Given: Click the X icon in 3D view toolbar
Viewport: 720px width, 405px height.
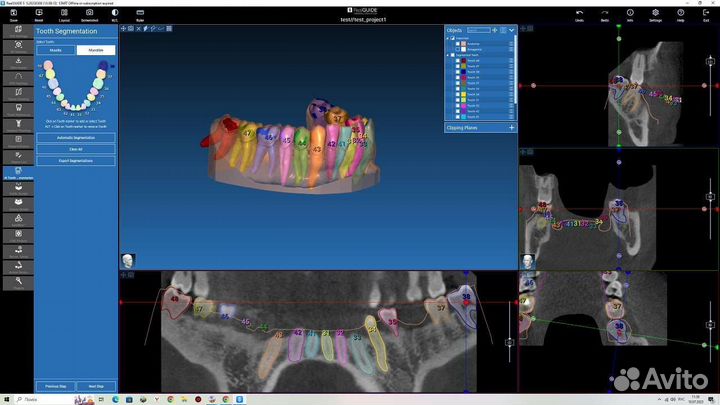Looking at the screenshot, I should pos(138,28).
